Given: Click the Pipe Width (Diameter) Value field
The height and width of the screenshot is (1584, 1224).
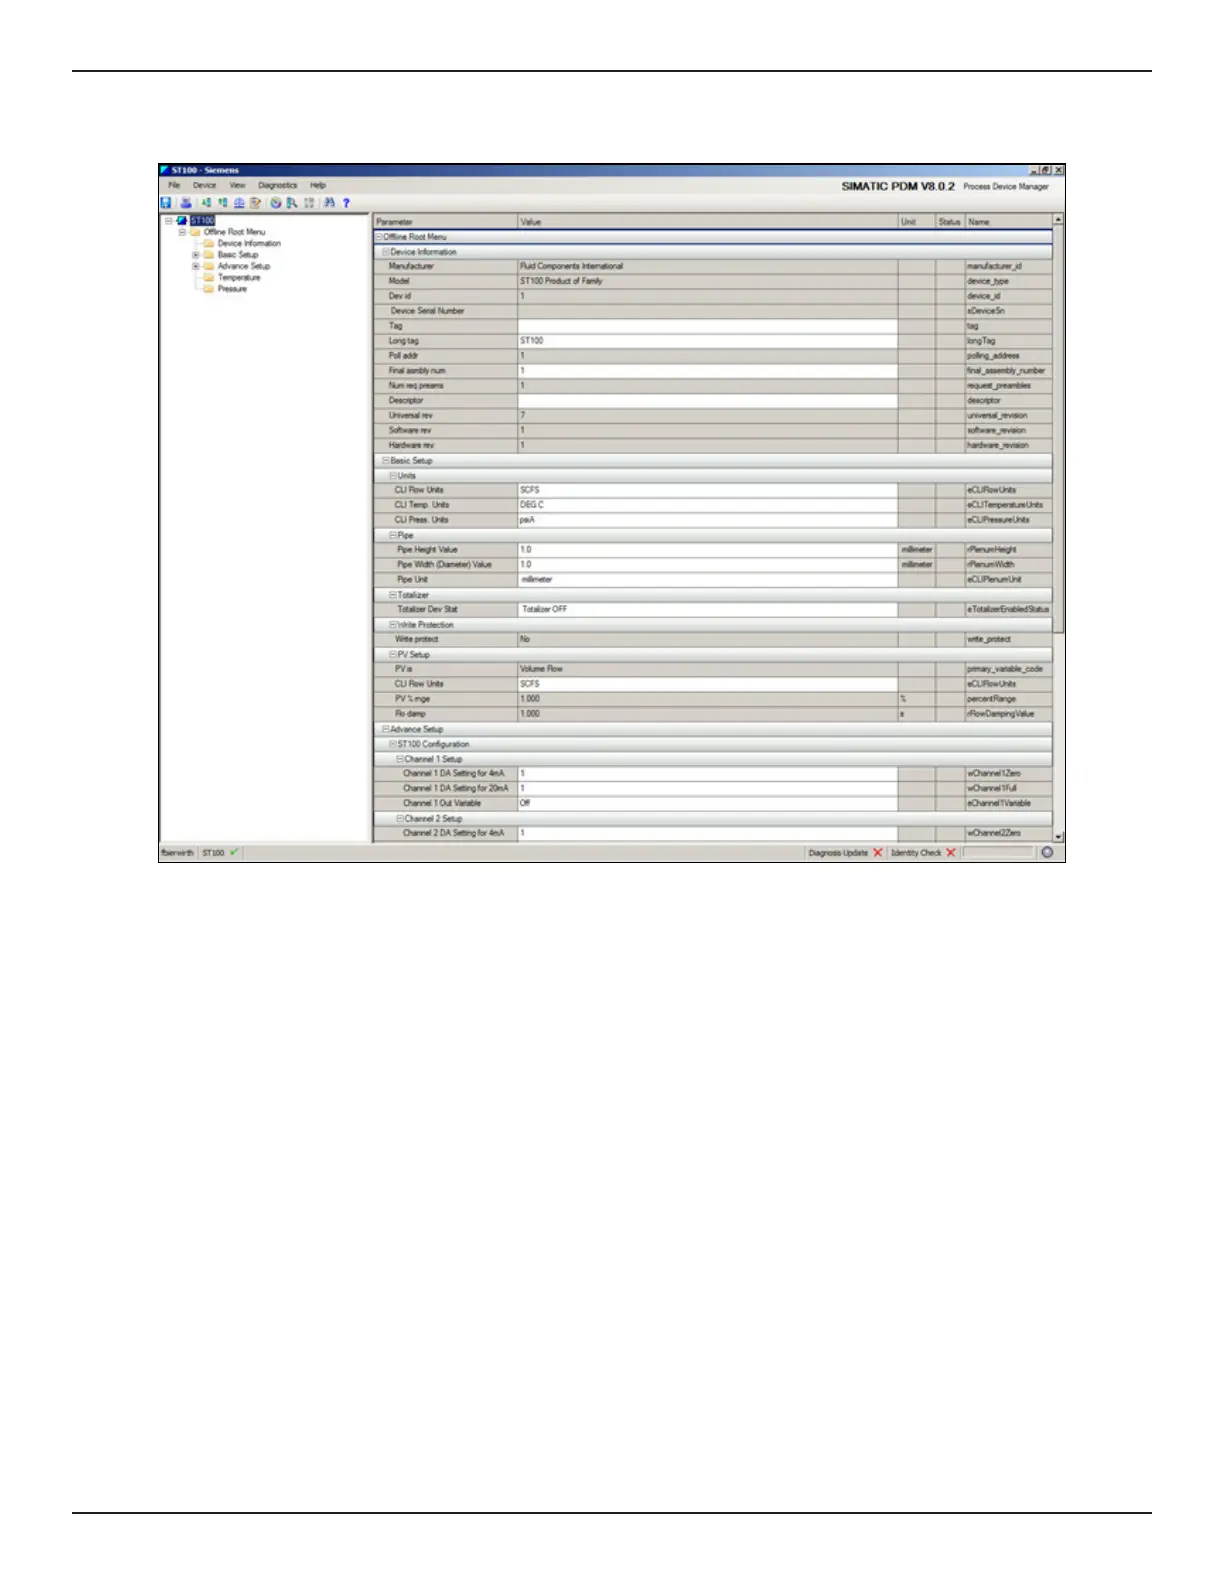Looking at the screenshot, I should [707, 565].
